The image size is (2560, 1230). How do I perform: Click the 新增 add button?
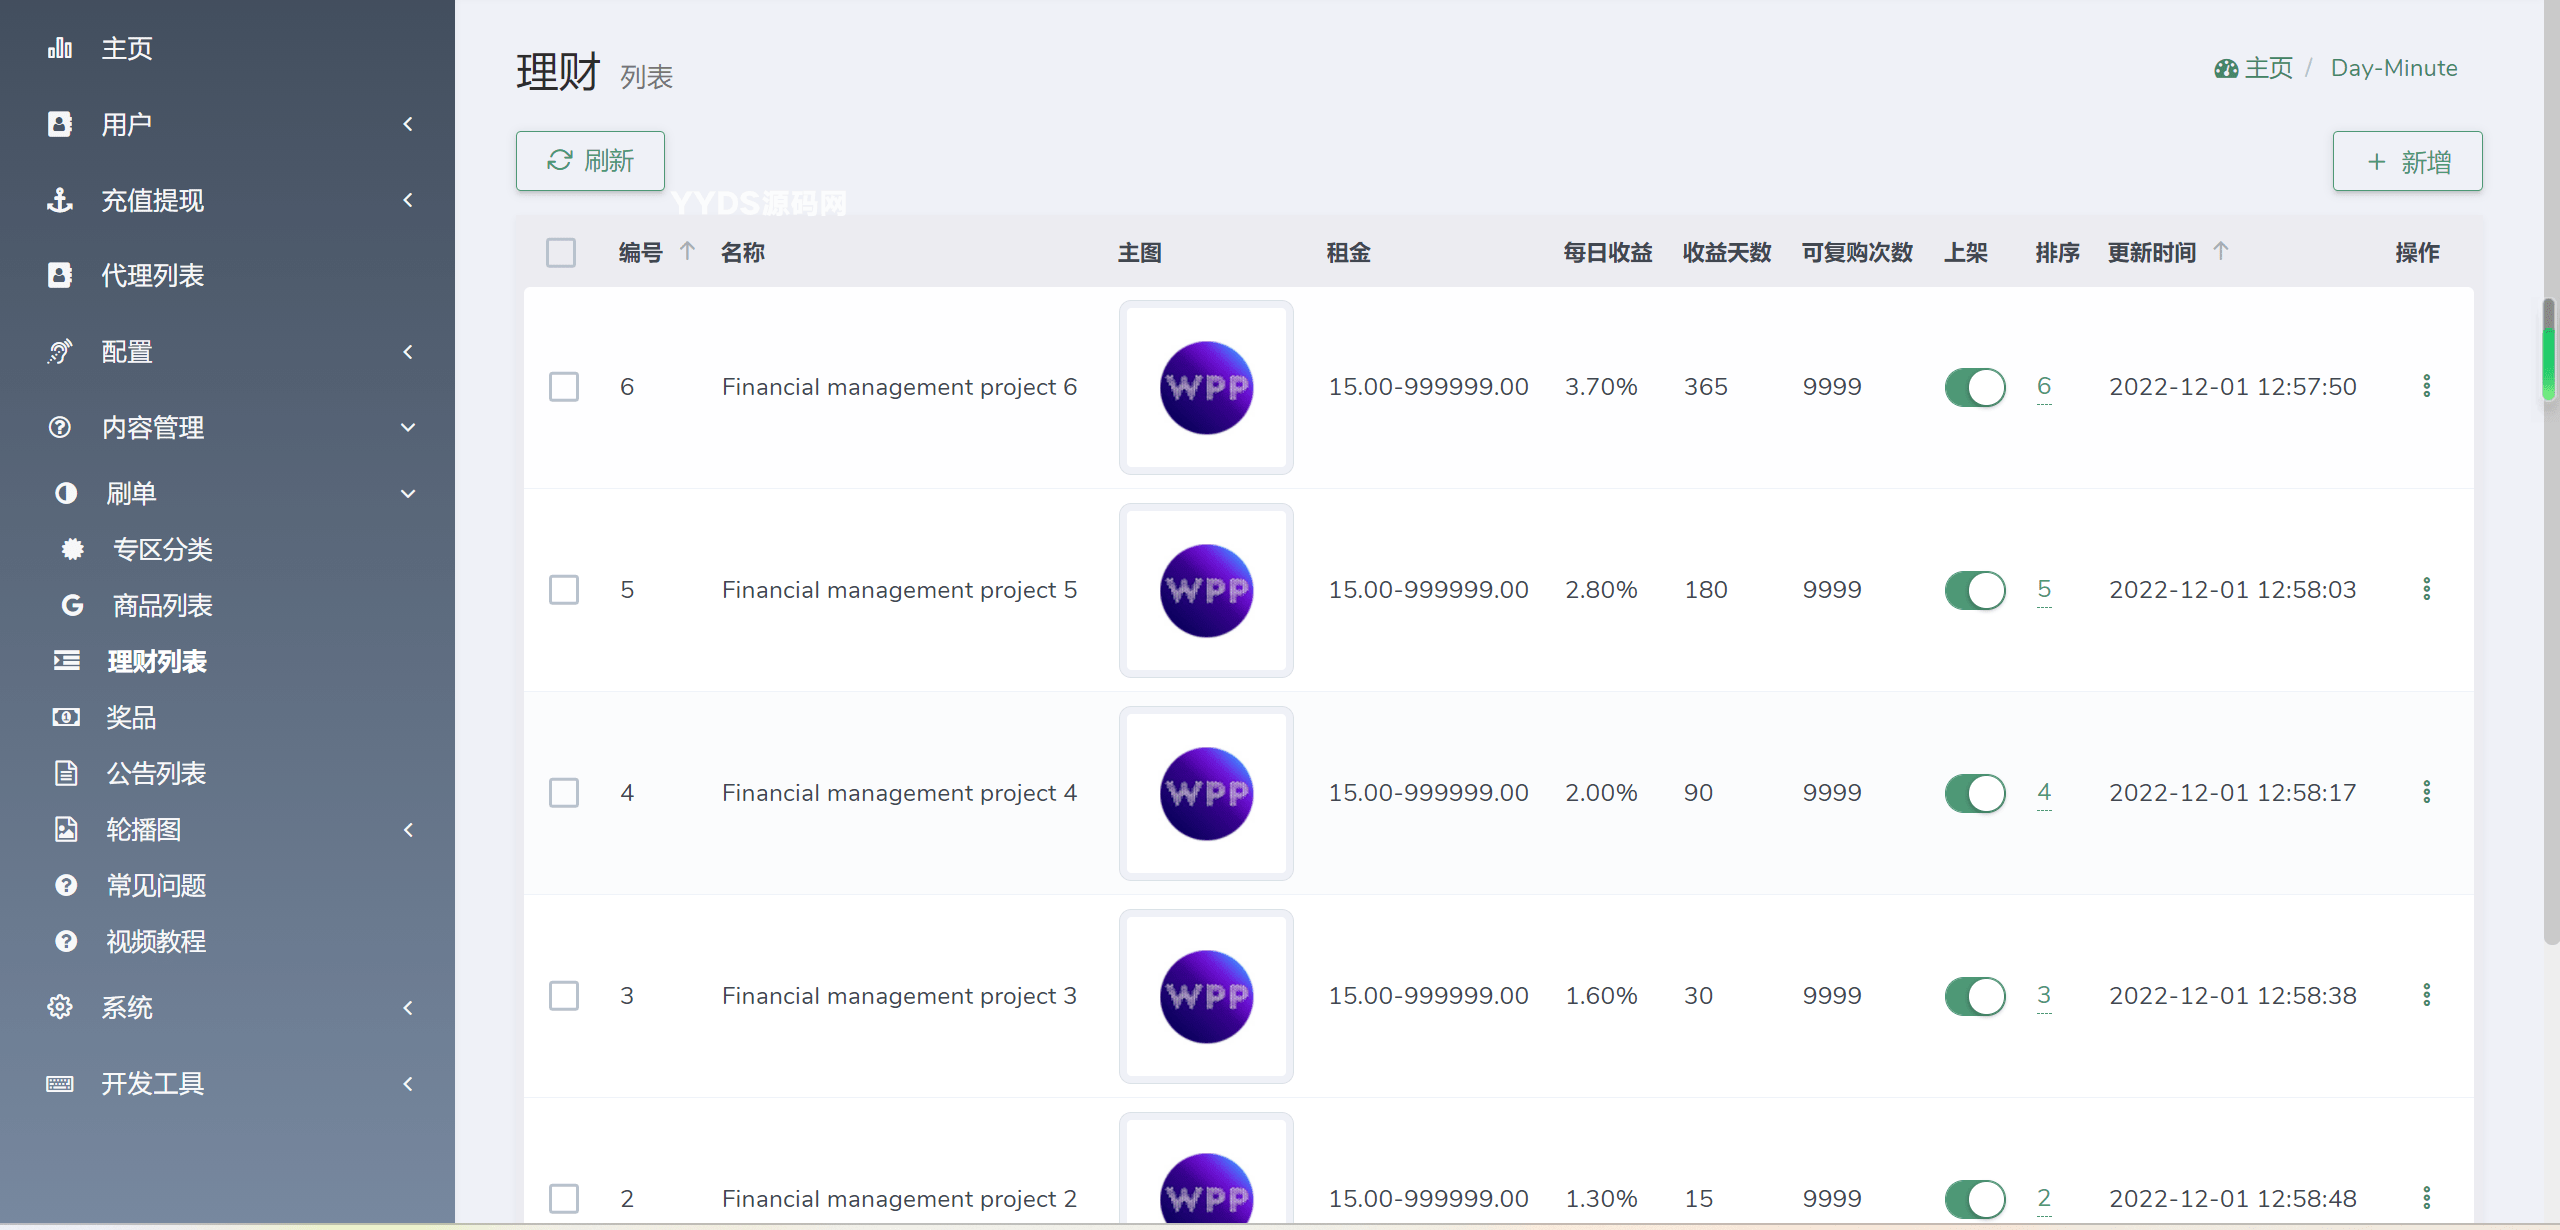pyautogui.click(x=2407, y=161)
